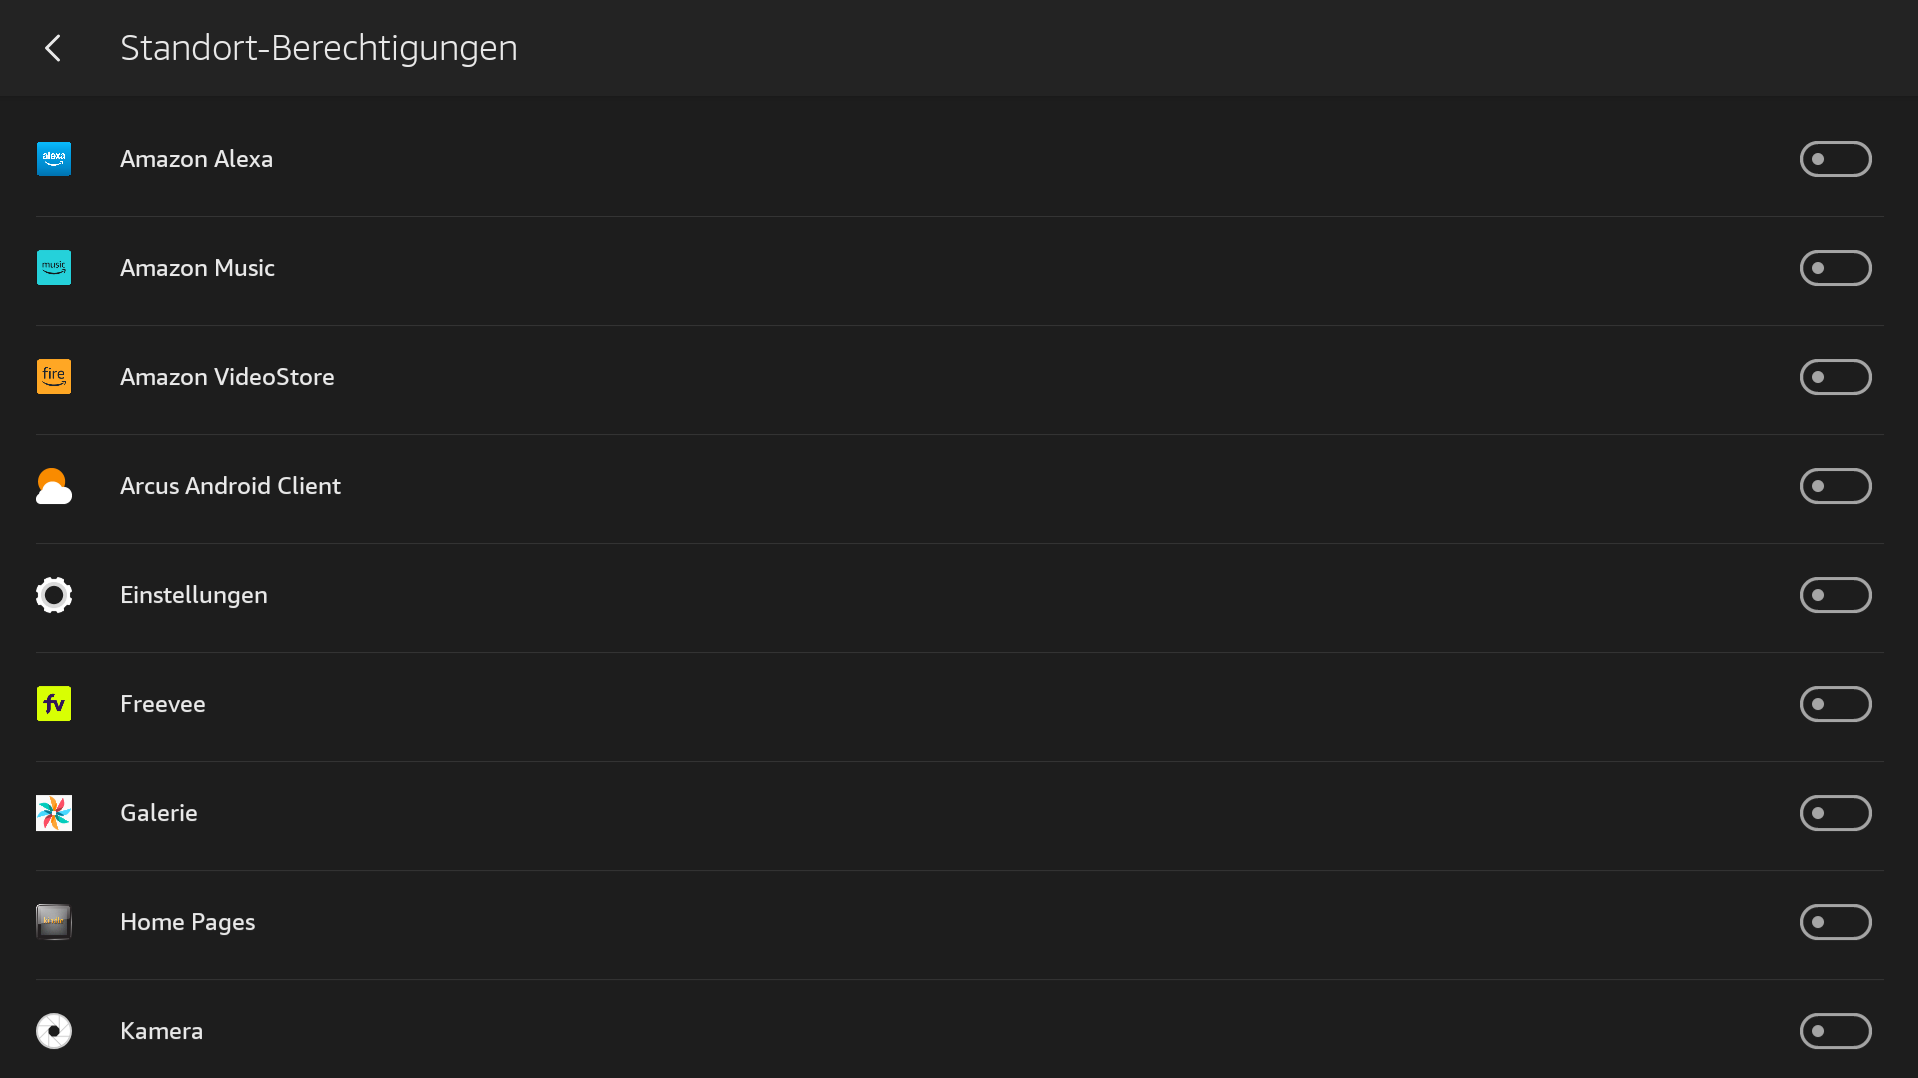This screenshot has width=1918, height=1078.
Task: Toggle Freevee location permission
Action: click(1835, 704)
